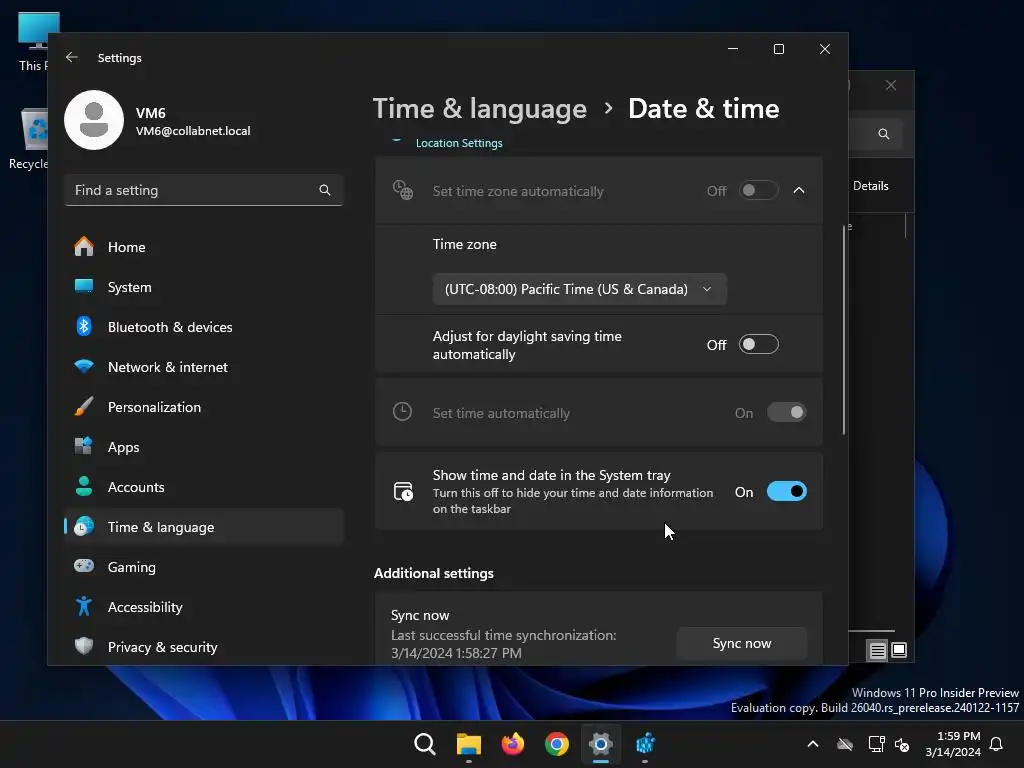1024x768 pixels.
Task: Open File Explorer from taskbar
Action: [468, 744]
